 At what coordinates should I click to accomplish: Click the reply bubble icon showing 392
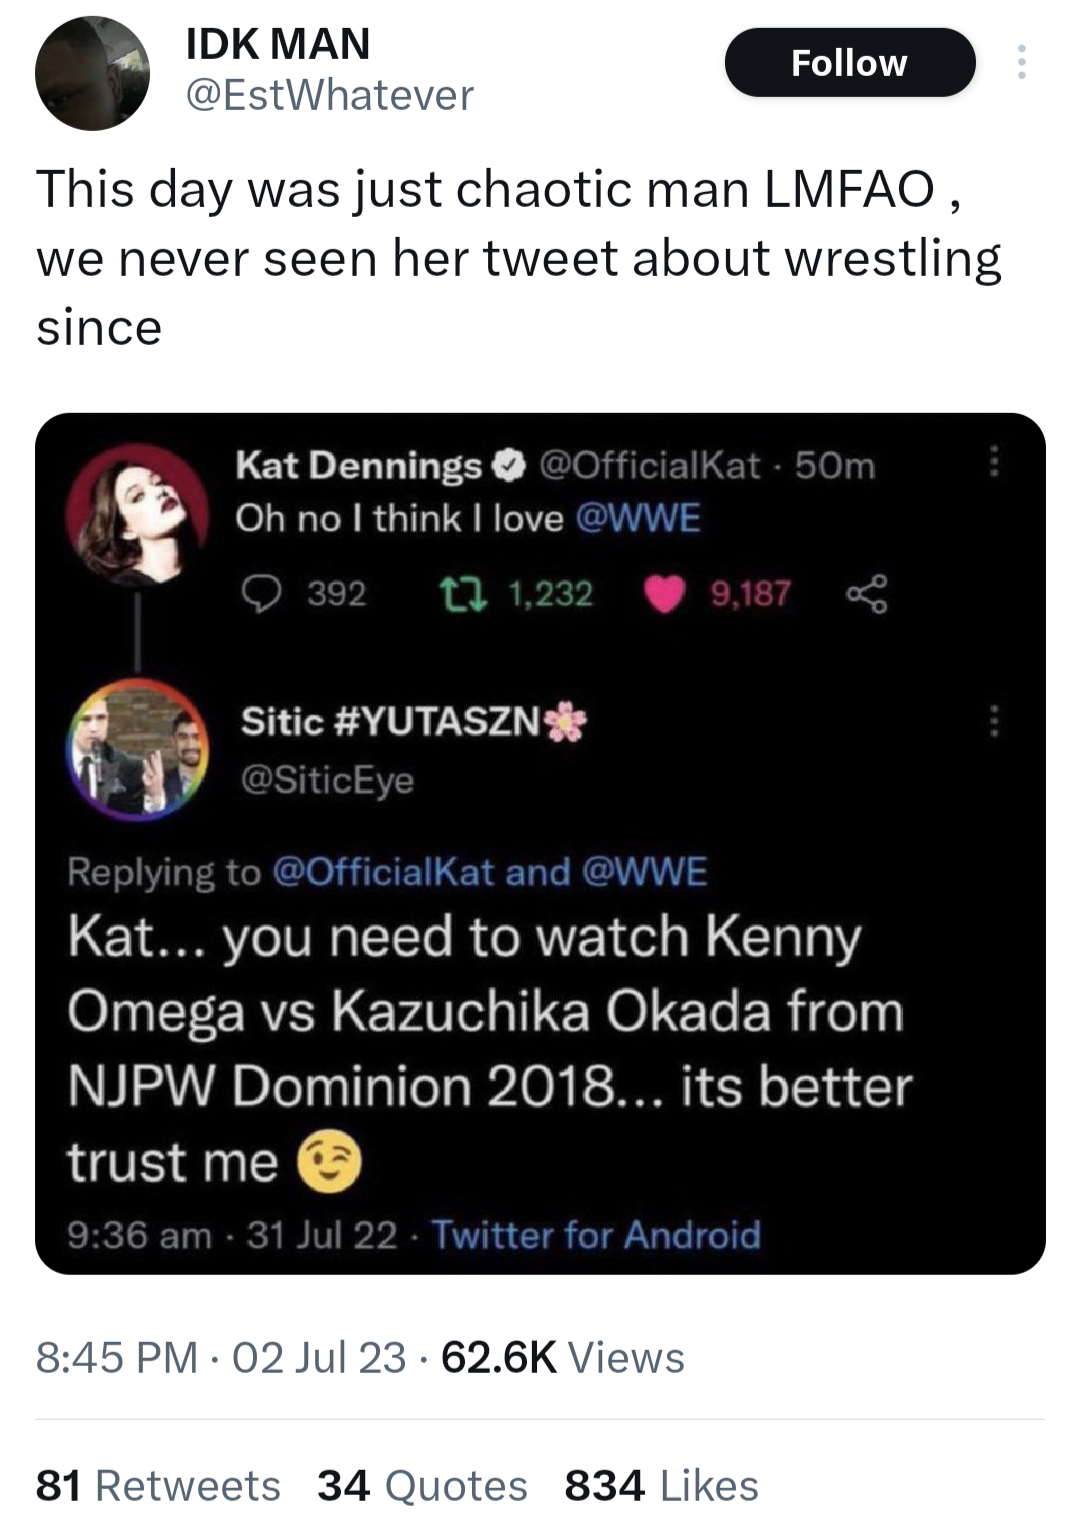click(262, 594)
